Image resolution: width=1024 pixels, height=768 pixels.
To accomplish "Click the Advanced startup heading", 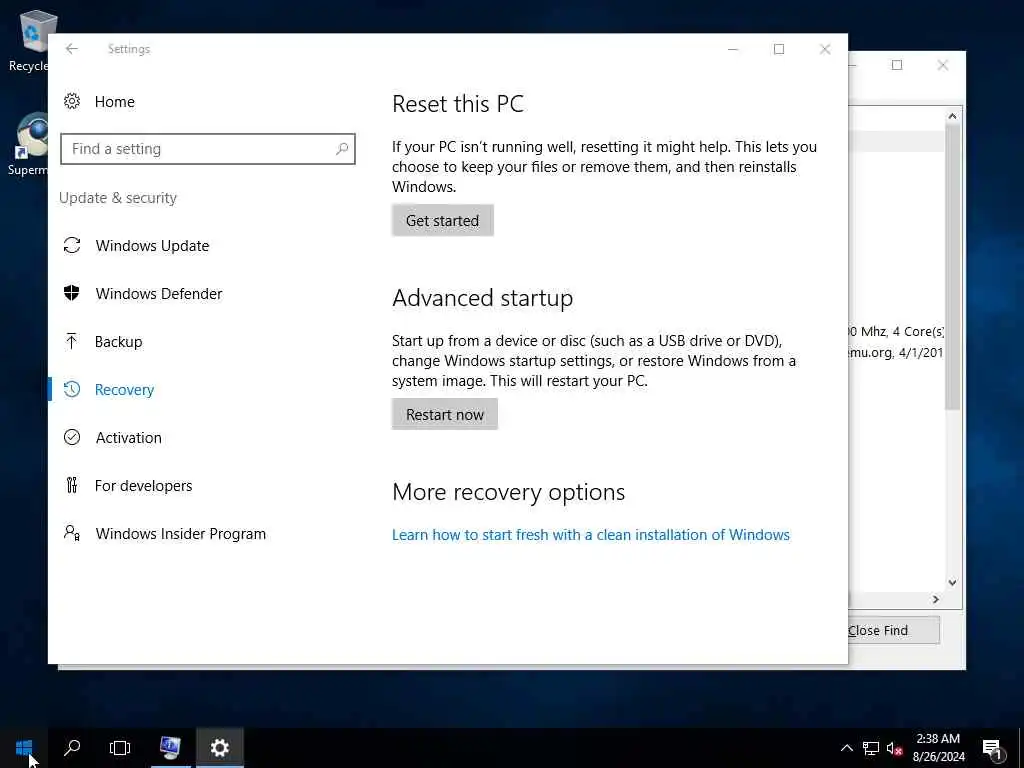I will 483,298.
